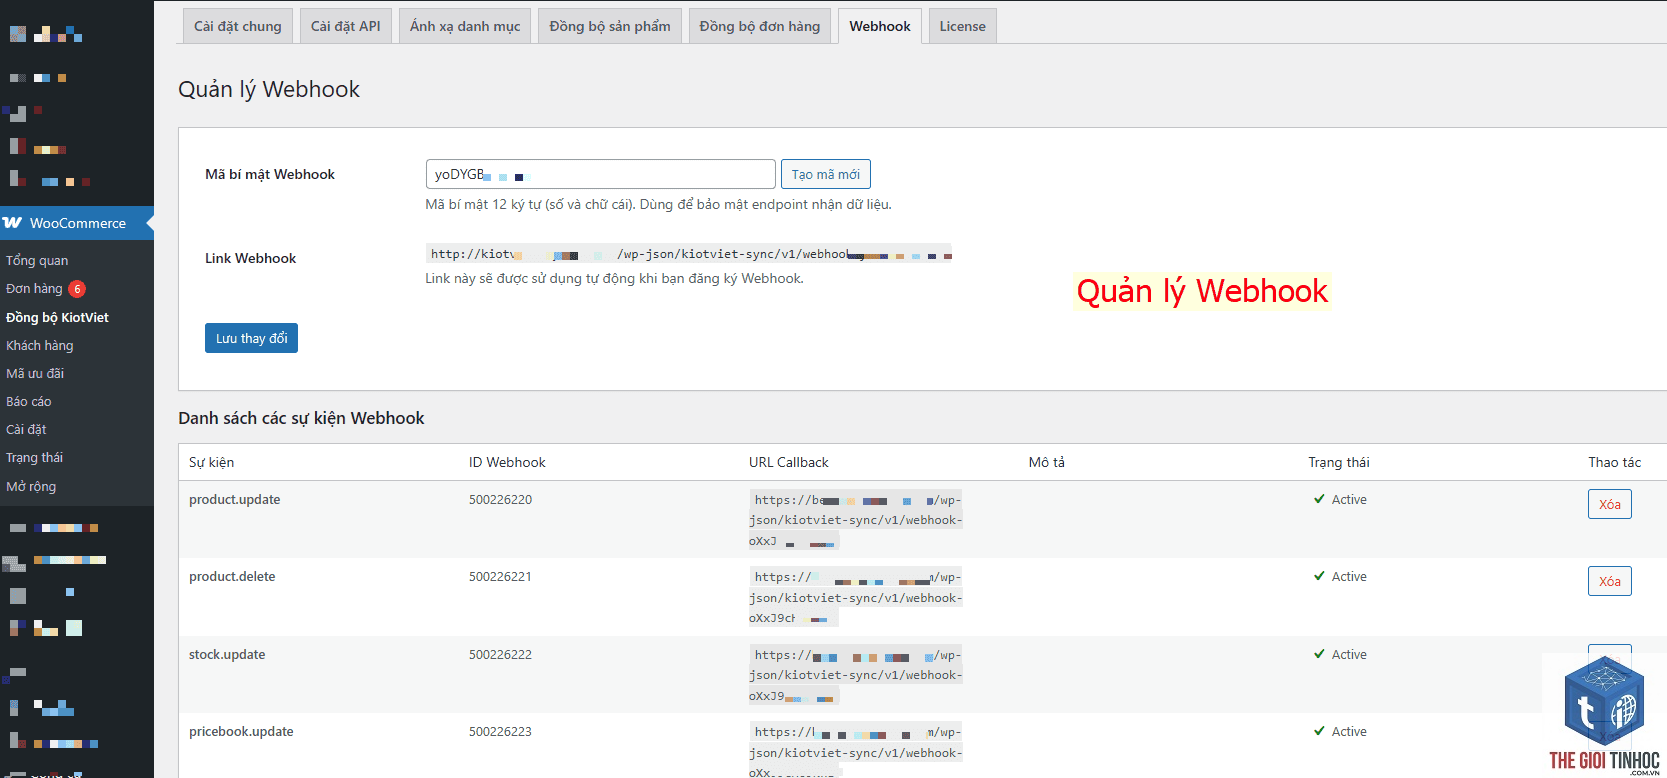Click the Trạng thái column header
This screenshot has height=778, width=1667.
pyautogui.click(x=1339, y=462)
